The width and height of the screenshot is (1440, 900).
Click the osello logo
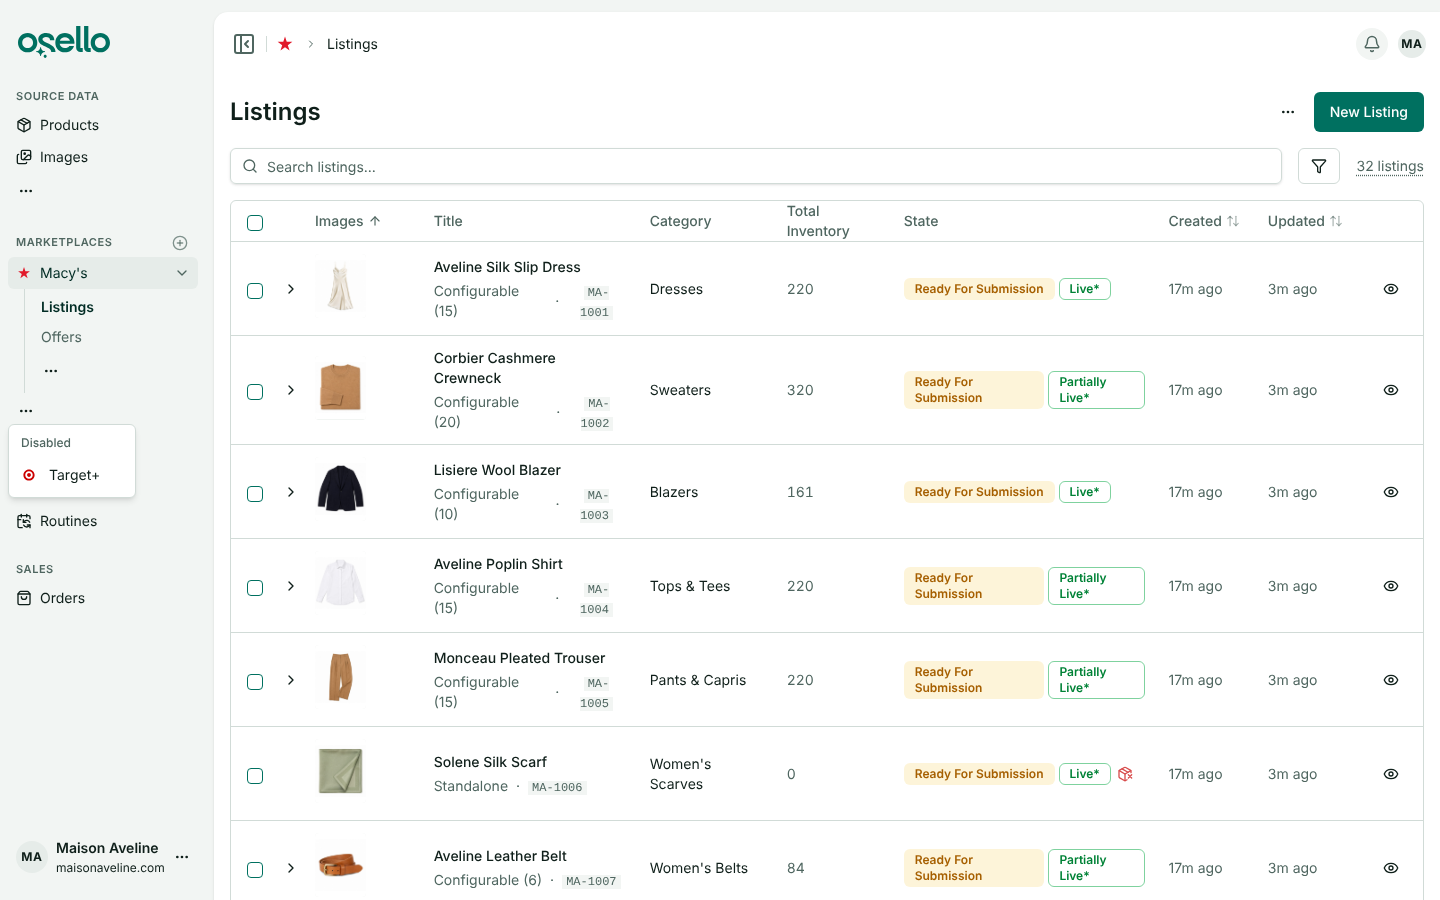(64, 41)
